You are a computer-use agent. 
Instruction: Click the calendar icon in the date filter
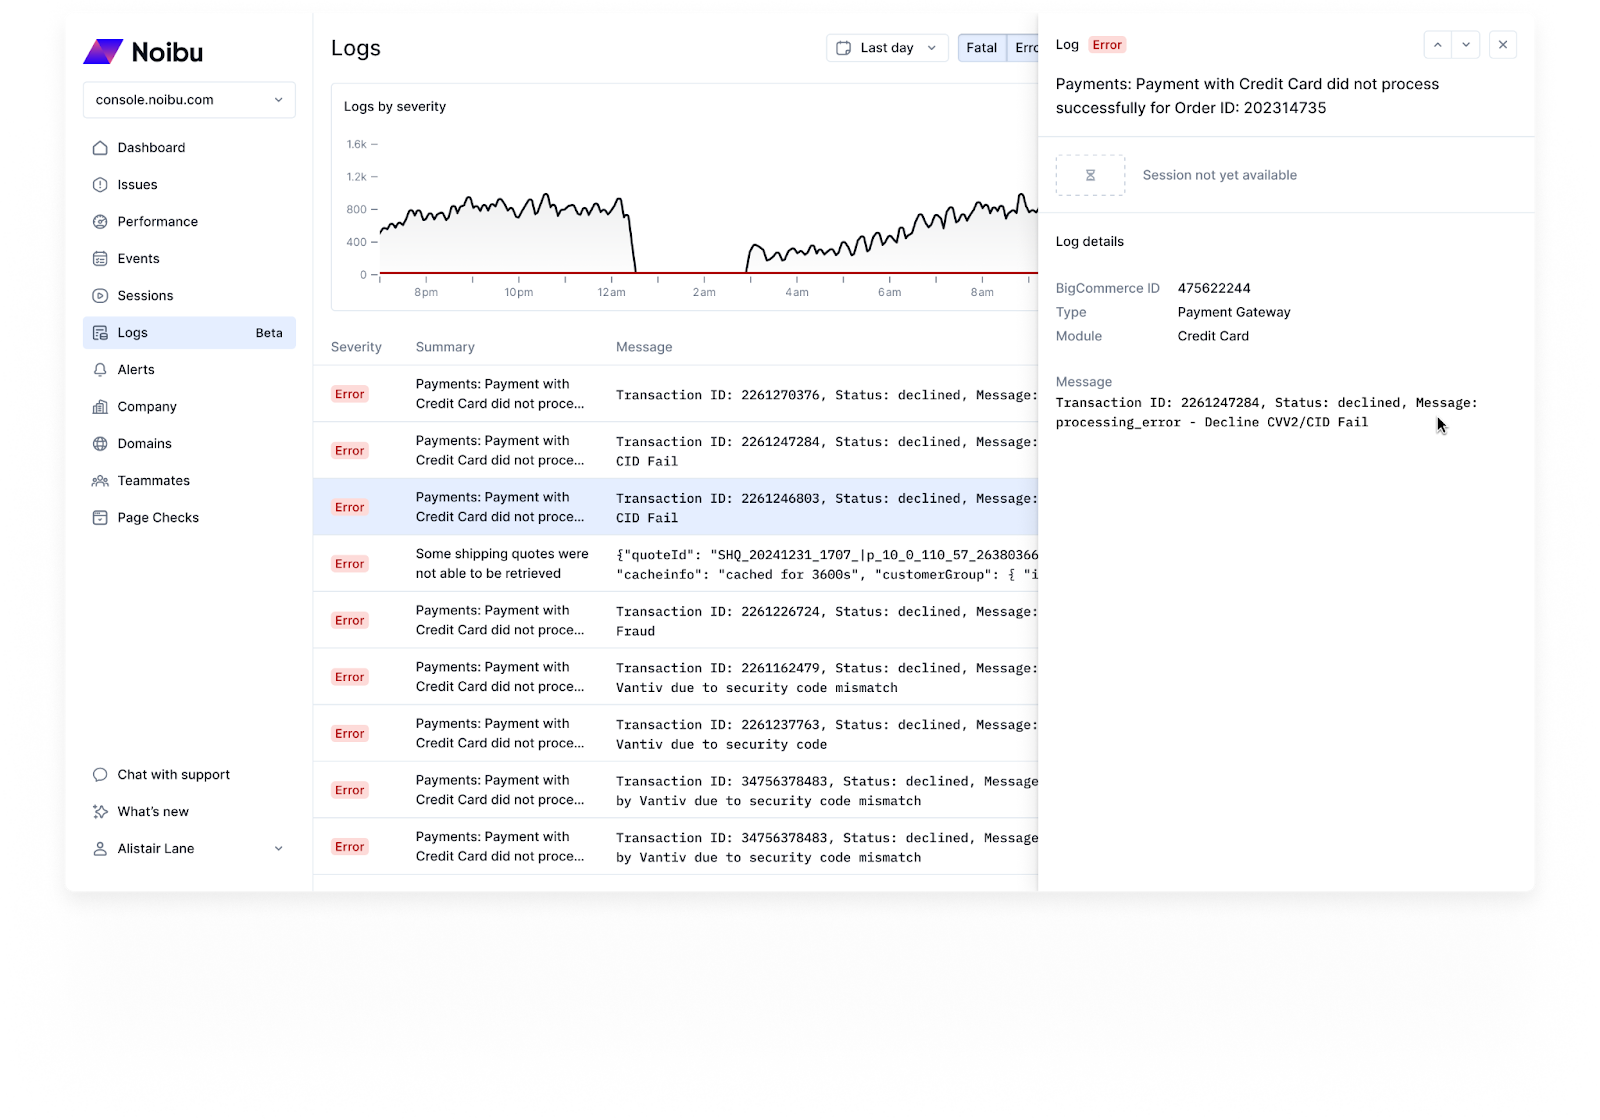[x=844, y=48]
